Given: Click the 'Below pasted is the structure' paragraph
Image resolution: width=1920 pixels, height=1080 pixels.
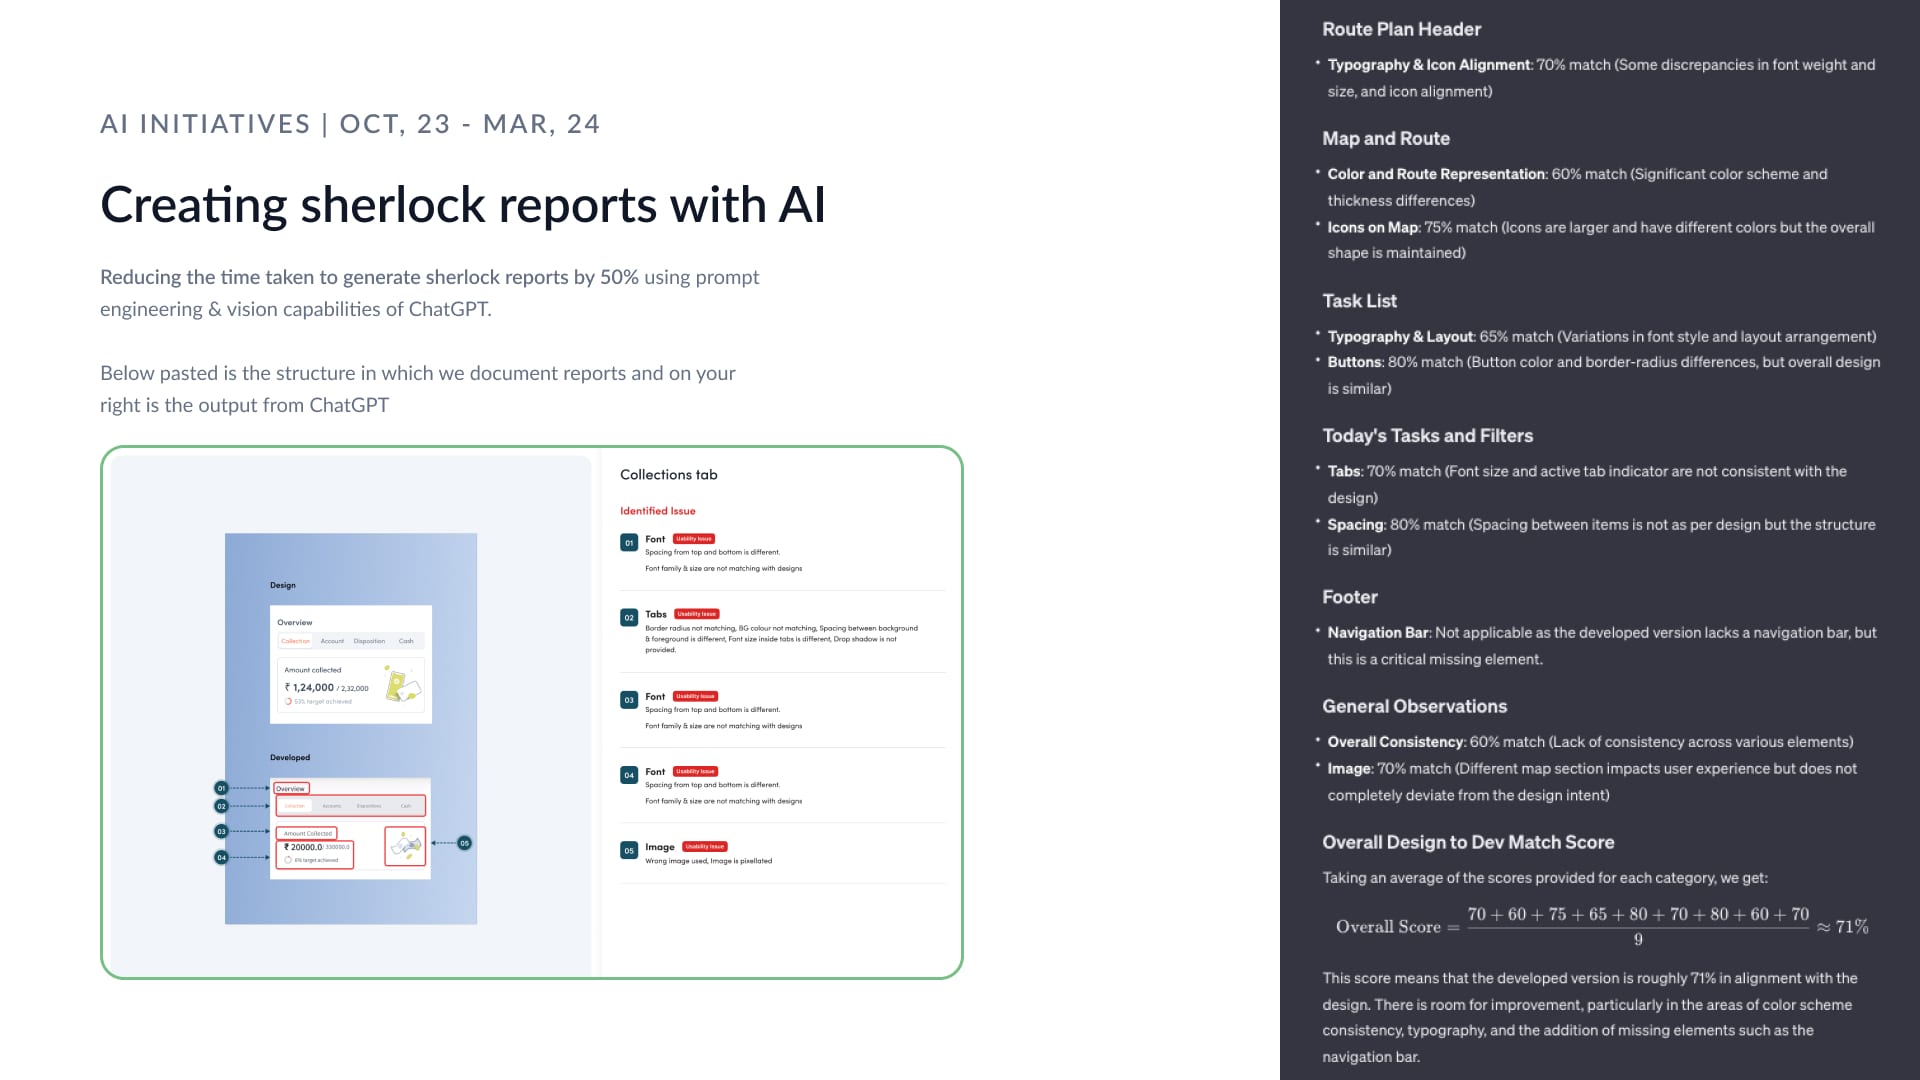Looking at the screenshot, I should click(x=418, y=389).
